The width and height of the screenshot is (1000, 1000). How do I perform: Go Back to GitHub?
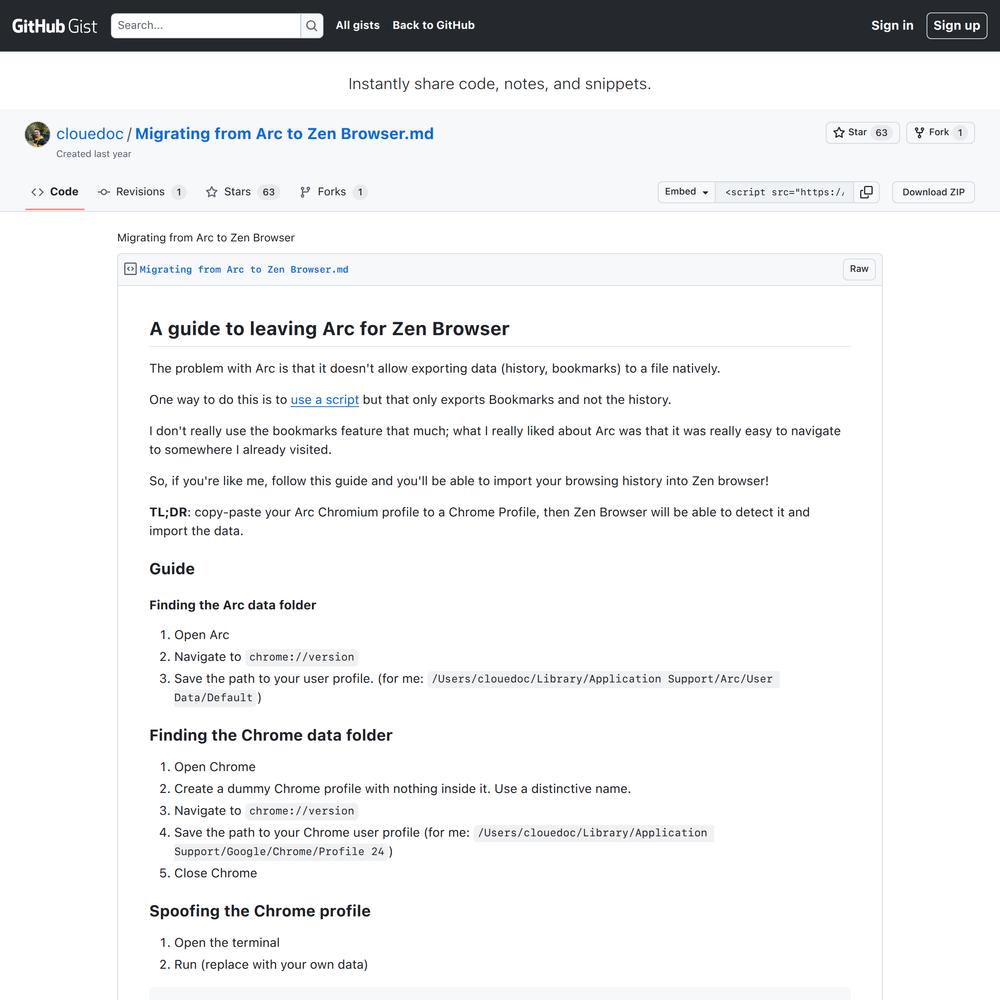[x=433, y=26]
